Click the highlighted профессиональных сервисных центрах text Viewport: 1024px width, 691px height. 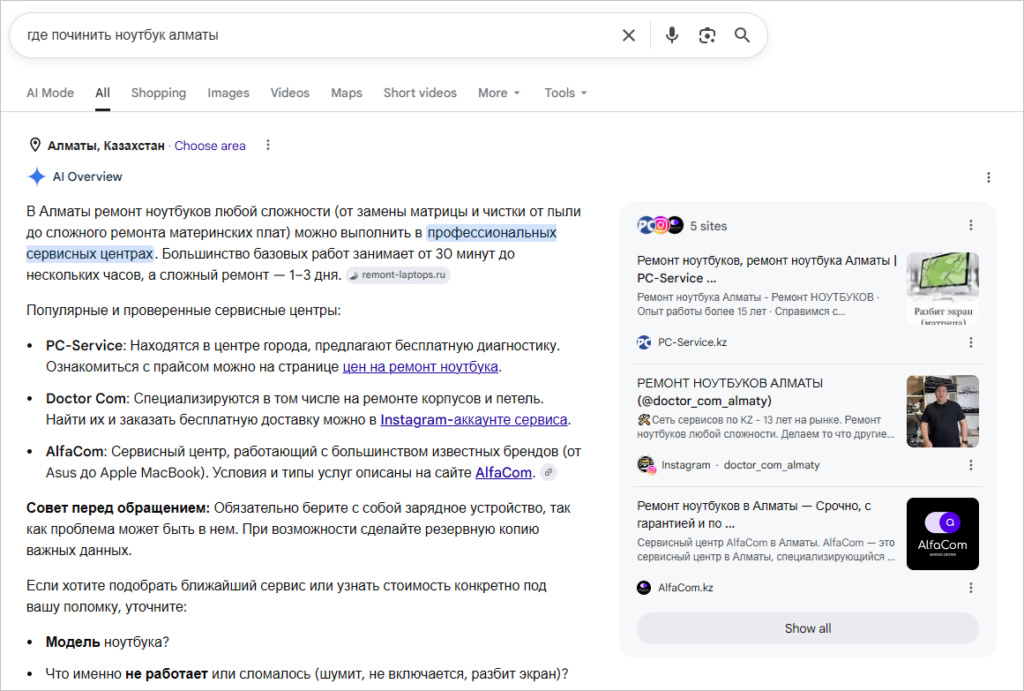pyautogui.click(x=291, y=243)
